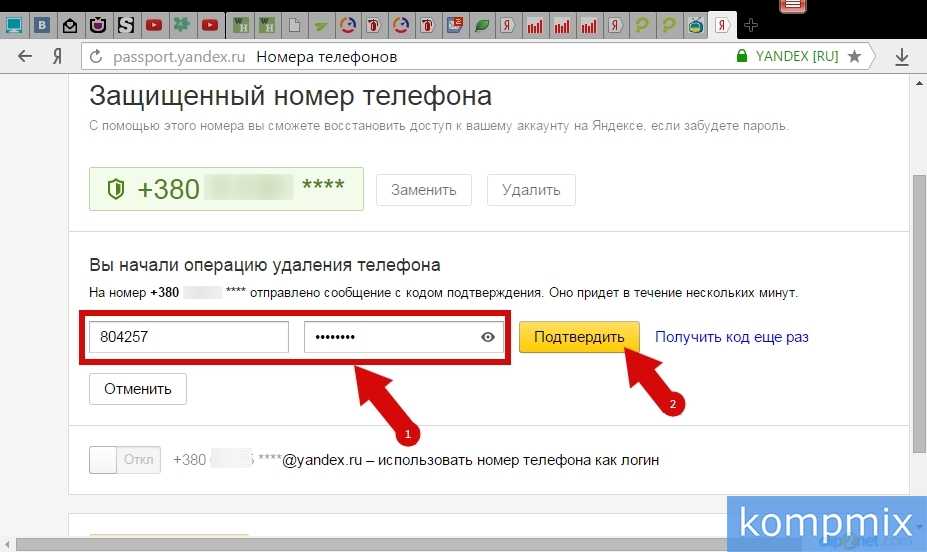Switch to the bold S icon tab
Screen dimensions: 927x552
pyautogui.click(x=125, y=25)
